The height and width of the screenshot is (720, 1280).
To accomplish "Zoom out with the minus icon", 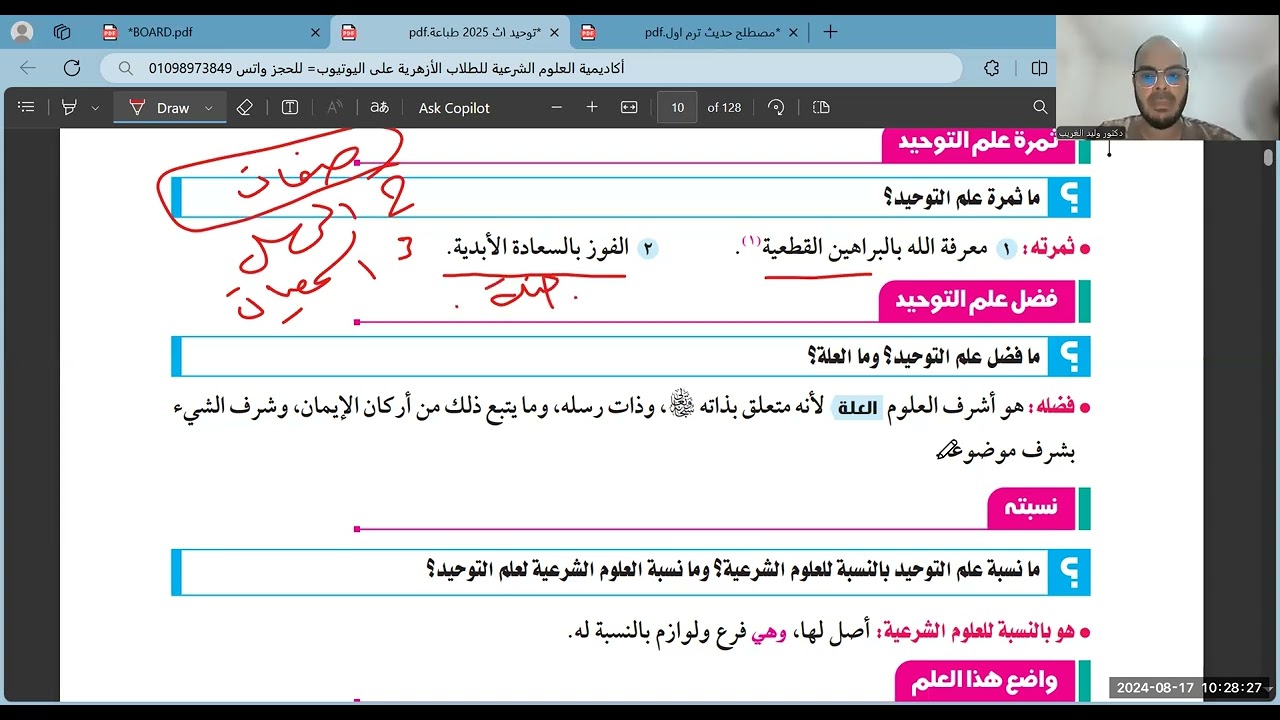I will pyautogui.click(x=557, y=107).
